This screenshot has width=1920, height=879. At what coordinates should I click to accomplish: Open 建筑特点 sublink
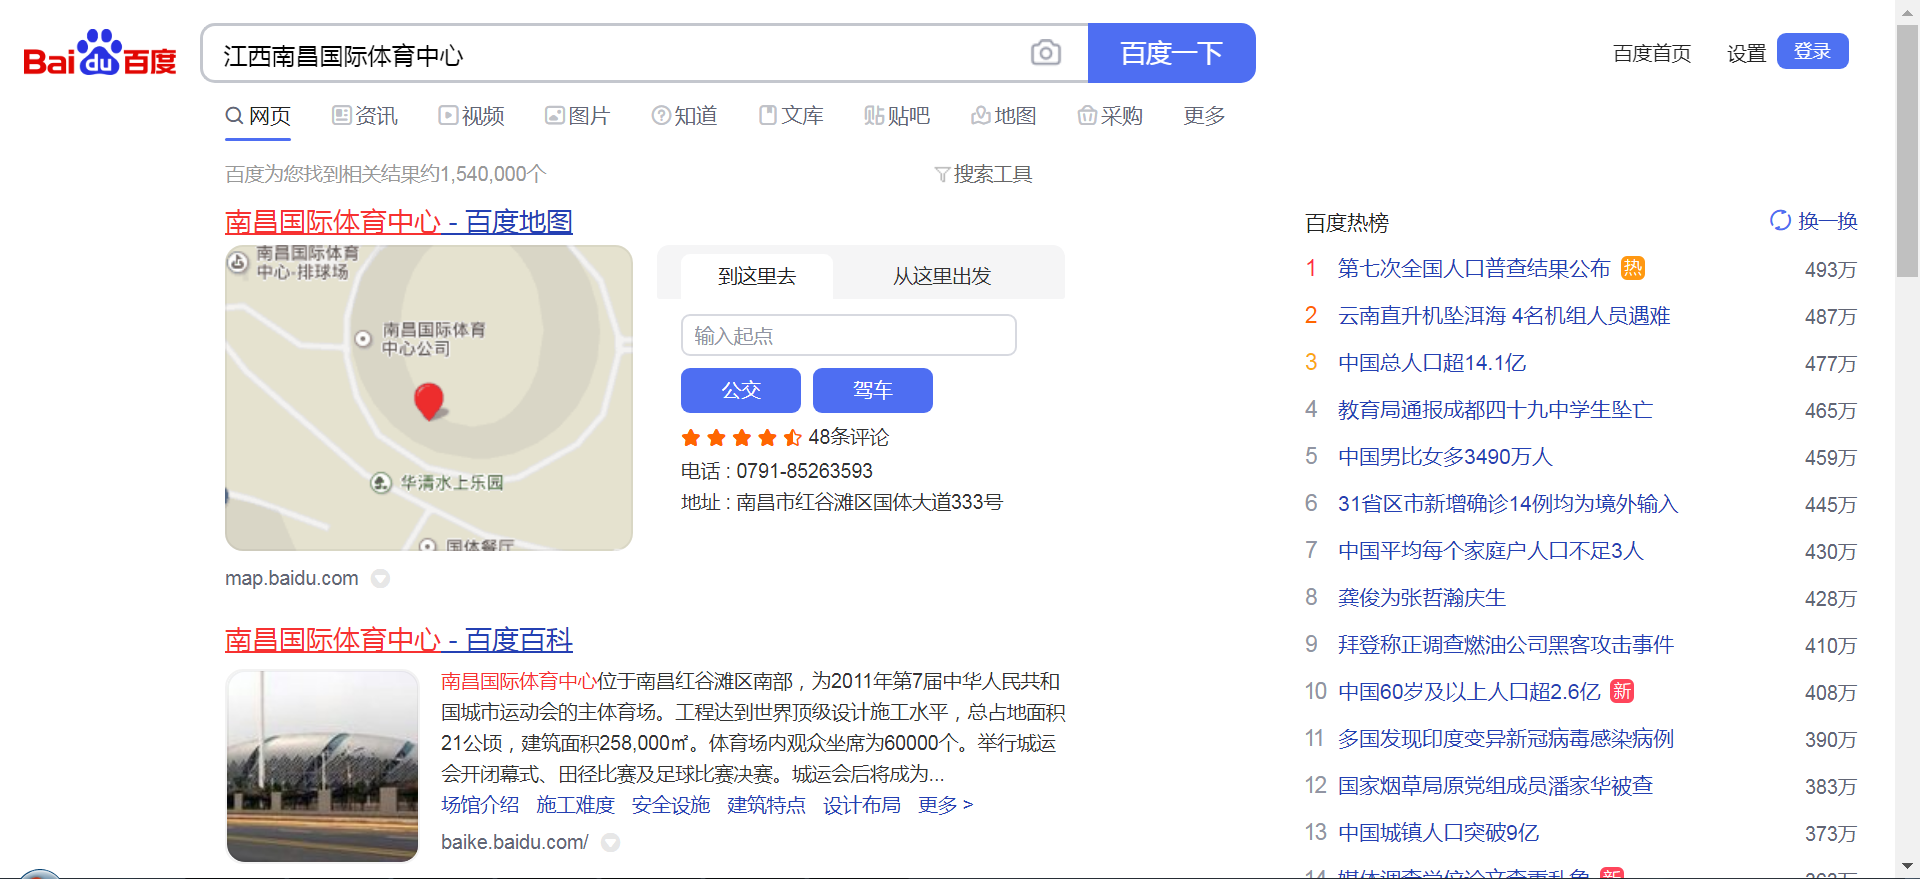point(766,805)
